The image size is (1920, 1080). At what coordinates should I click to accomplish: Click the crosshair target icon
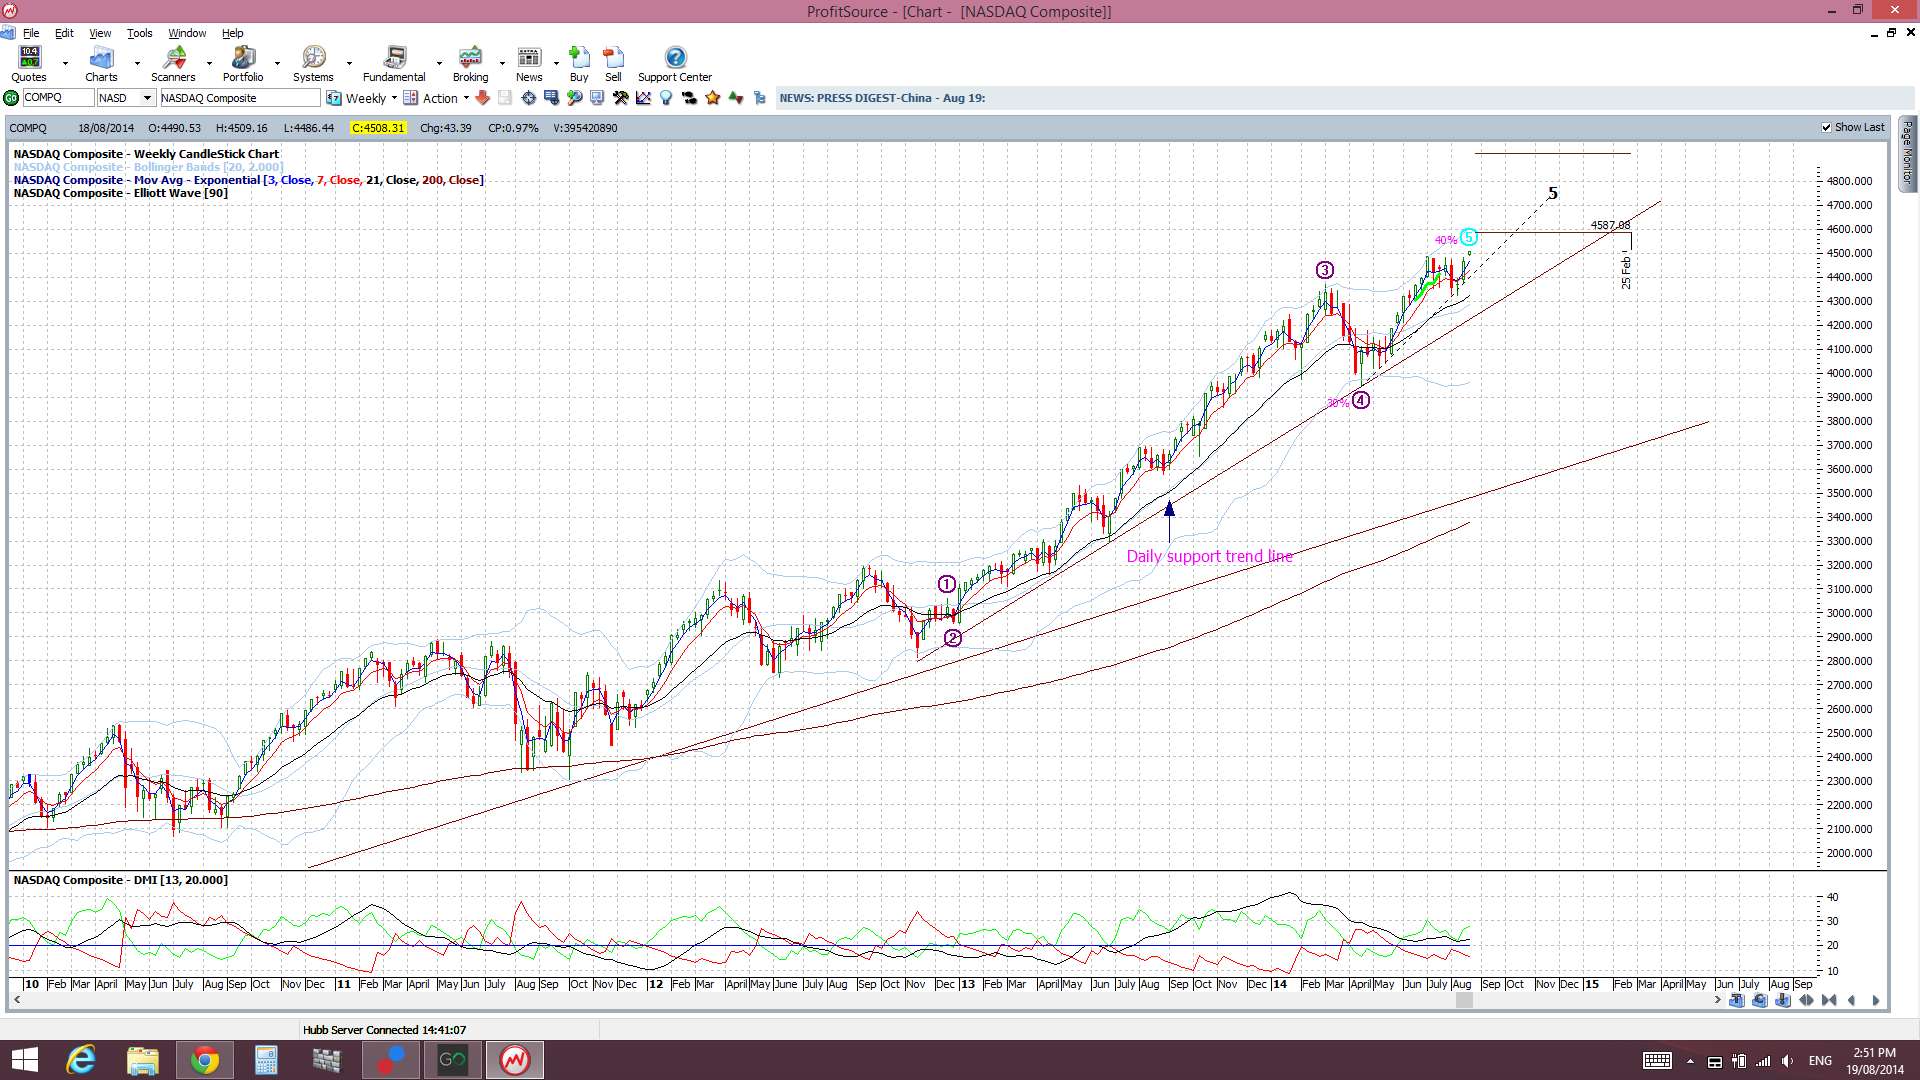[528, 98]
